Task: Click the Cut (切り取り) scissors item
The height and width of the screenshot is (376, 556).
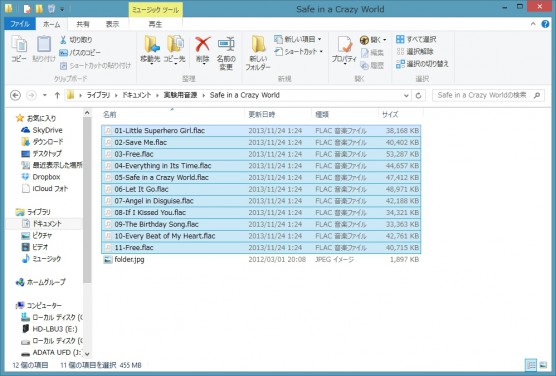Action: click(x=76, y=40)
